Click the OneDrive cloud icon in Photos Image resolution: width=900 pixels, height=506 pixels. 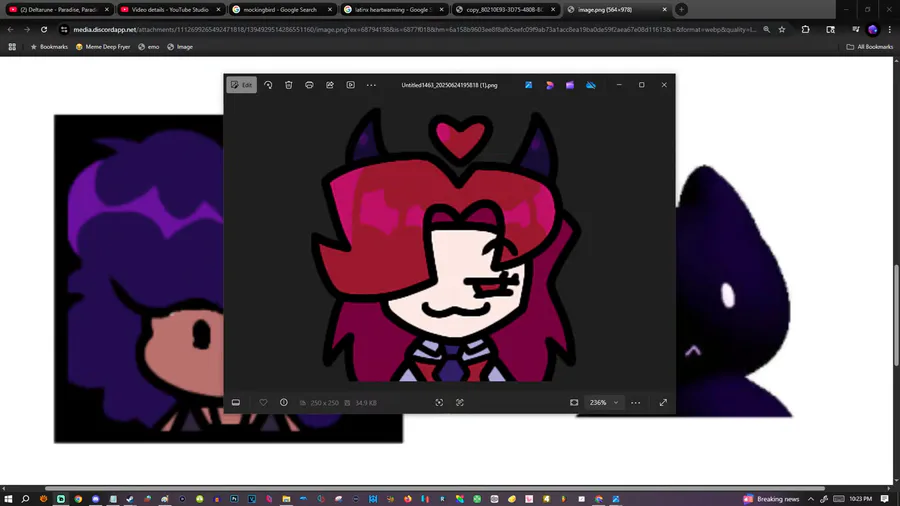coord(591,85)
